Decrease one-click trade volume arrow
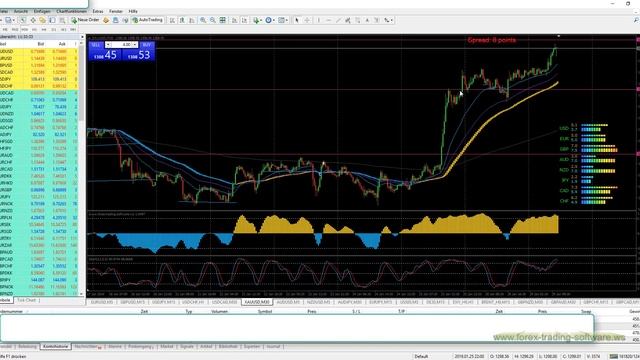The width and height of the screenshot is (640, 360). click(x=108, y=44)
